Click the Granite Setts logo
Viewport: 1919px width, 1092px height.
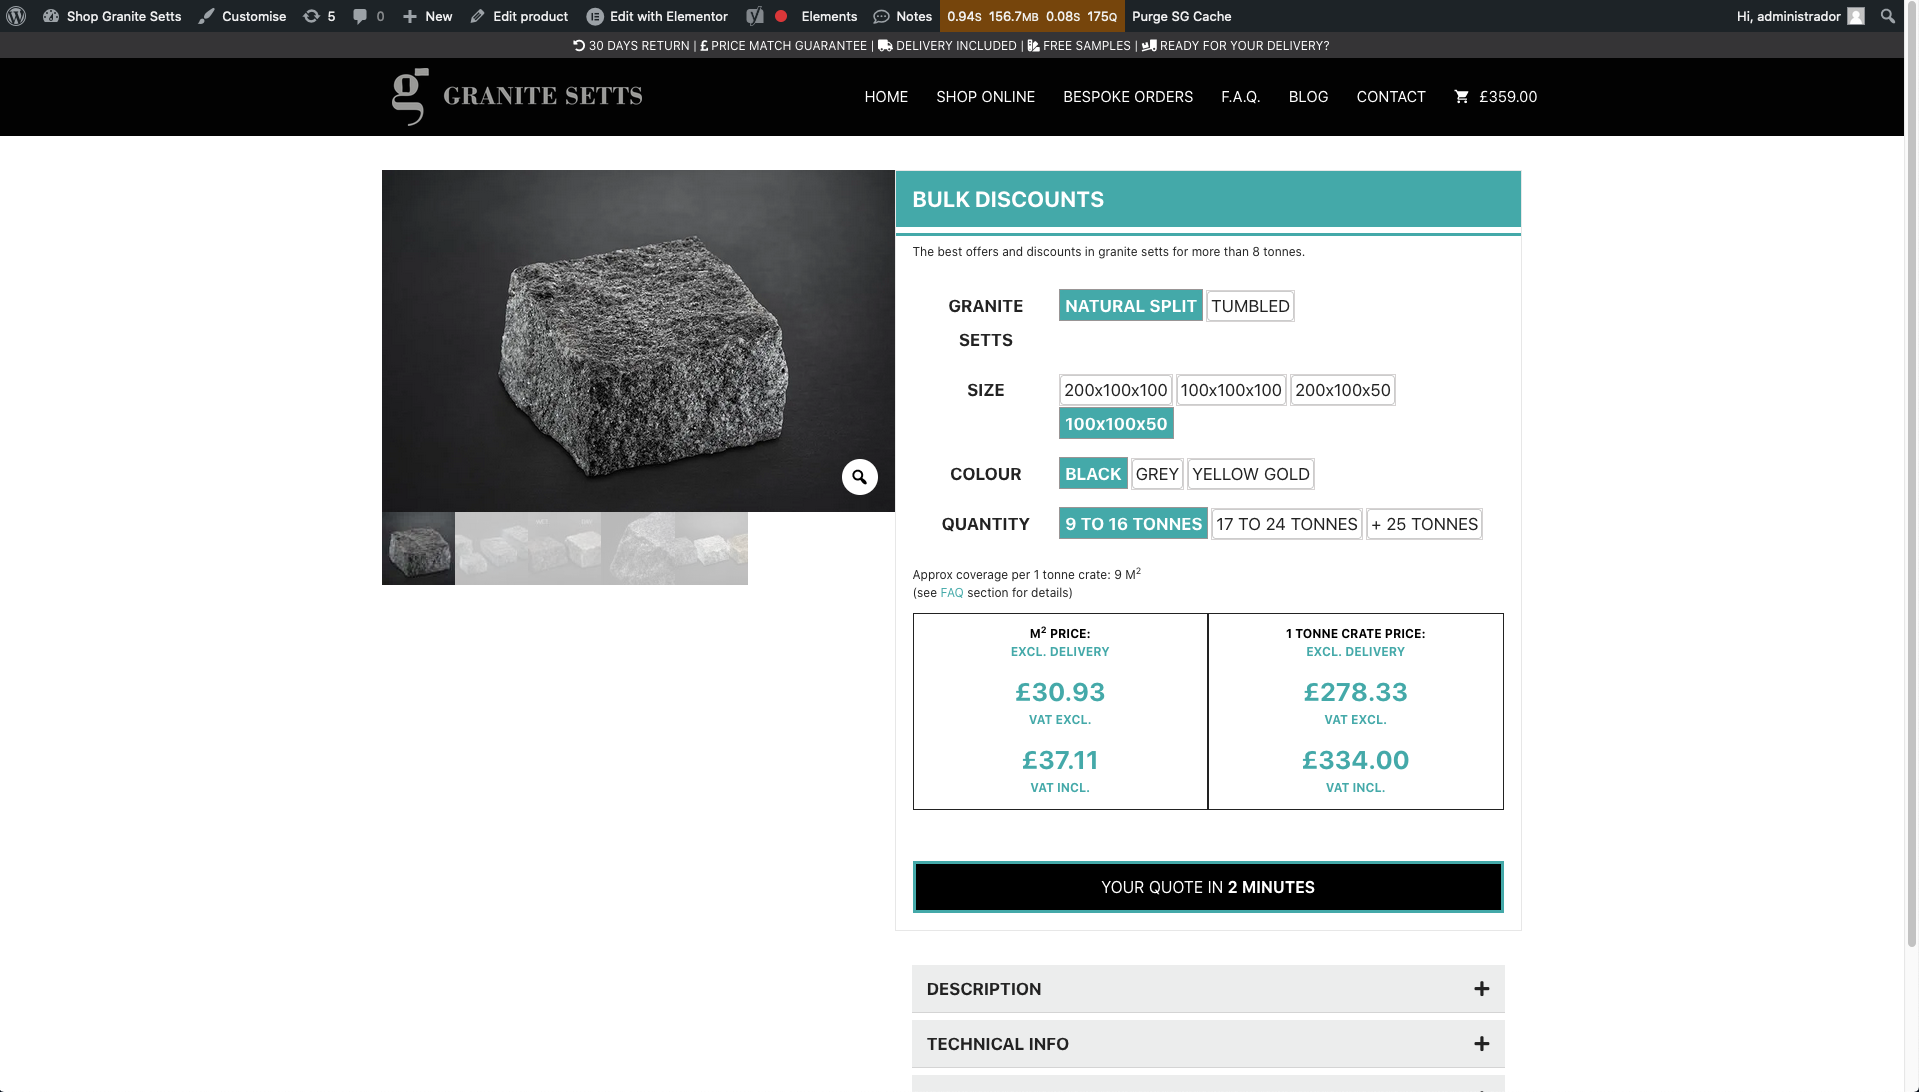517,96
